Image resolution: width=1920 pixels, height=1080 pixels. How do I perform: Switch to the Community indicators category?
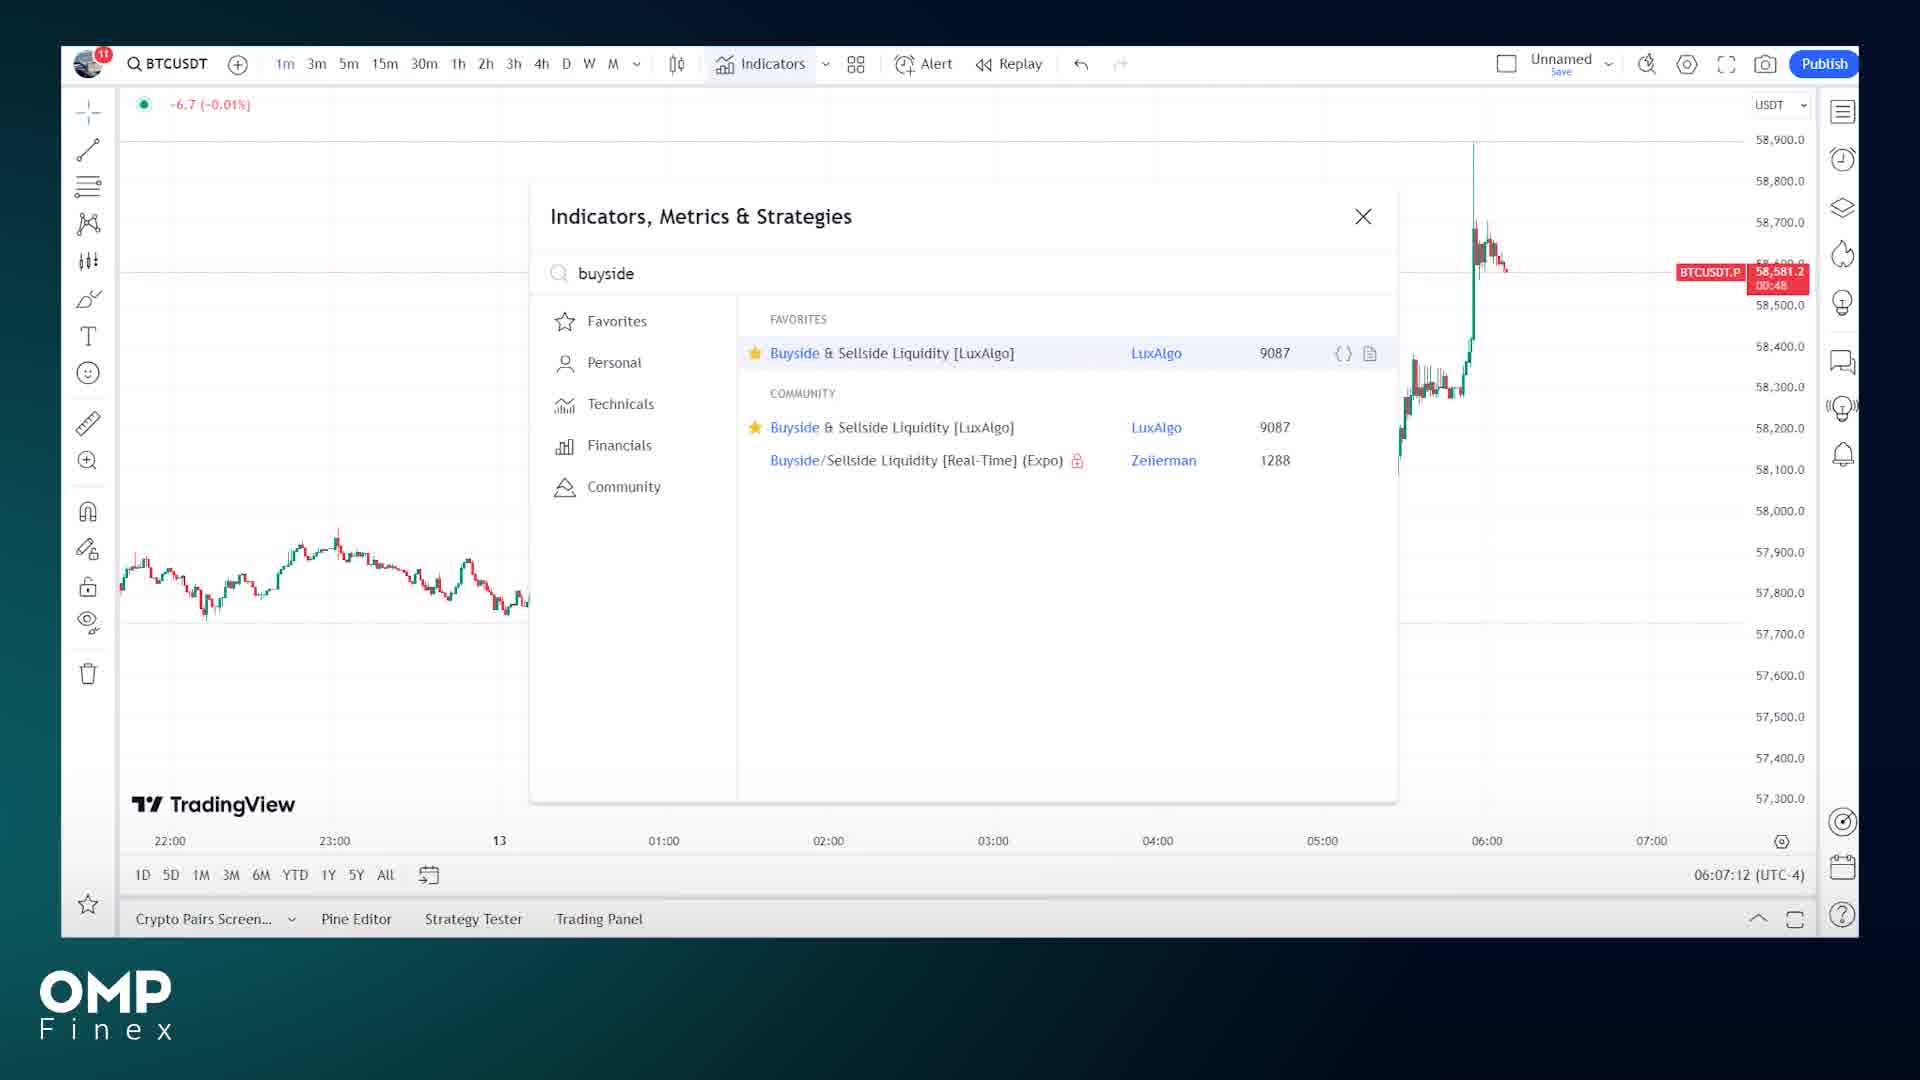coord(623,487)
